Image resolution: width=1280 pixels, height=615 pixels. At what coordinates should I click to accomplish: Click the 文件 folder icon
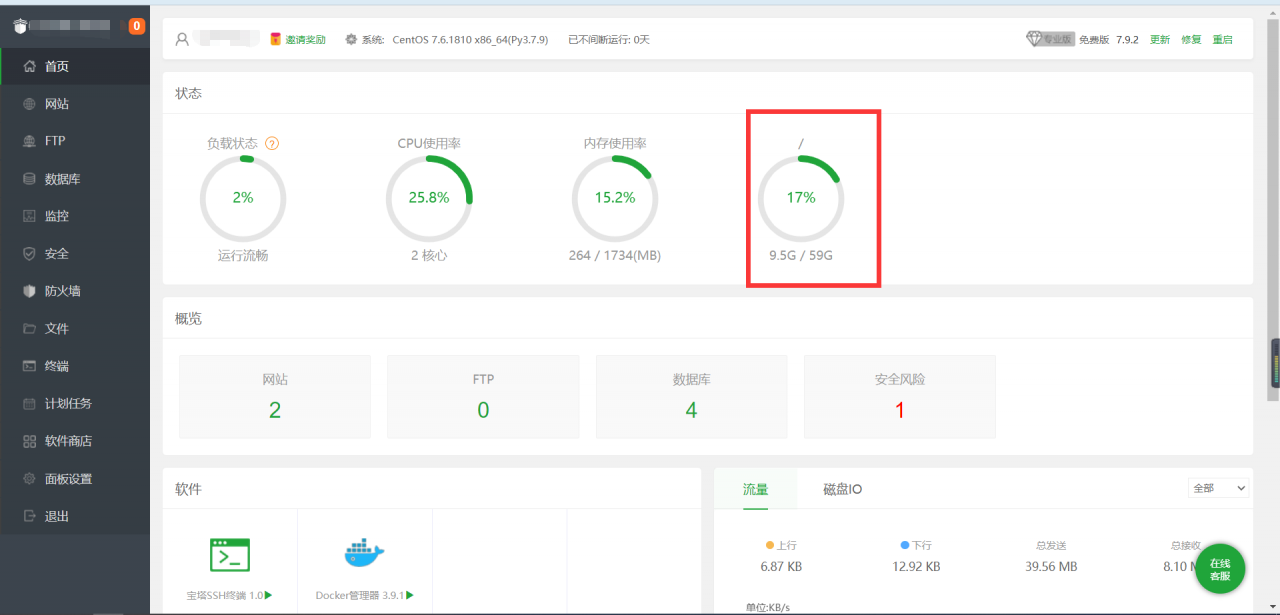[30, 329]
